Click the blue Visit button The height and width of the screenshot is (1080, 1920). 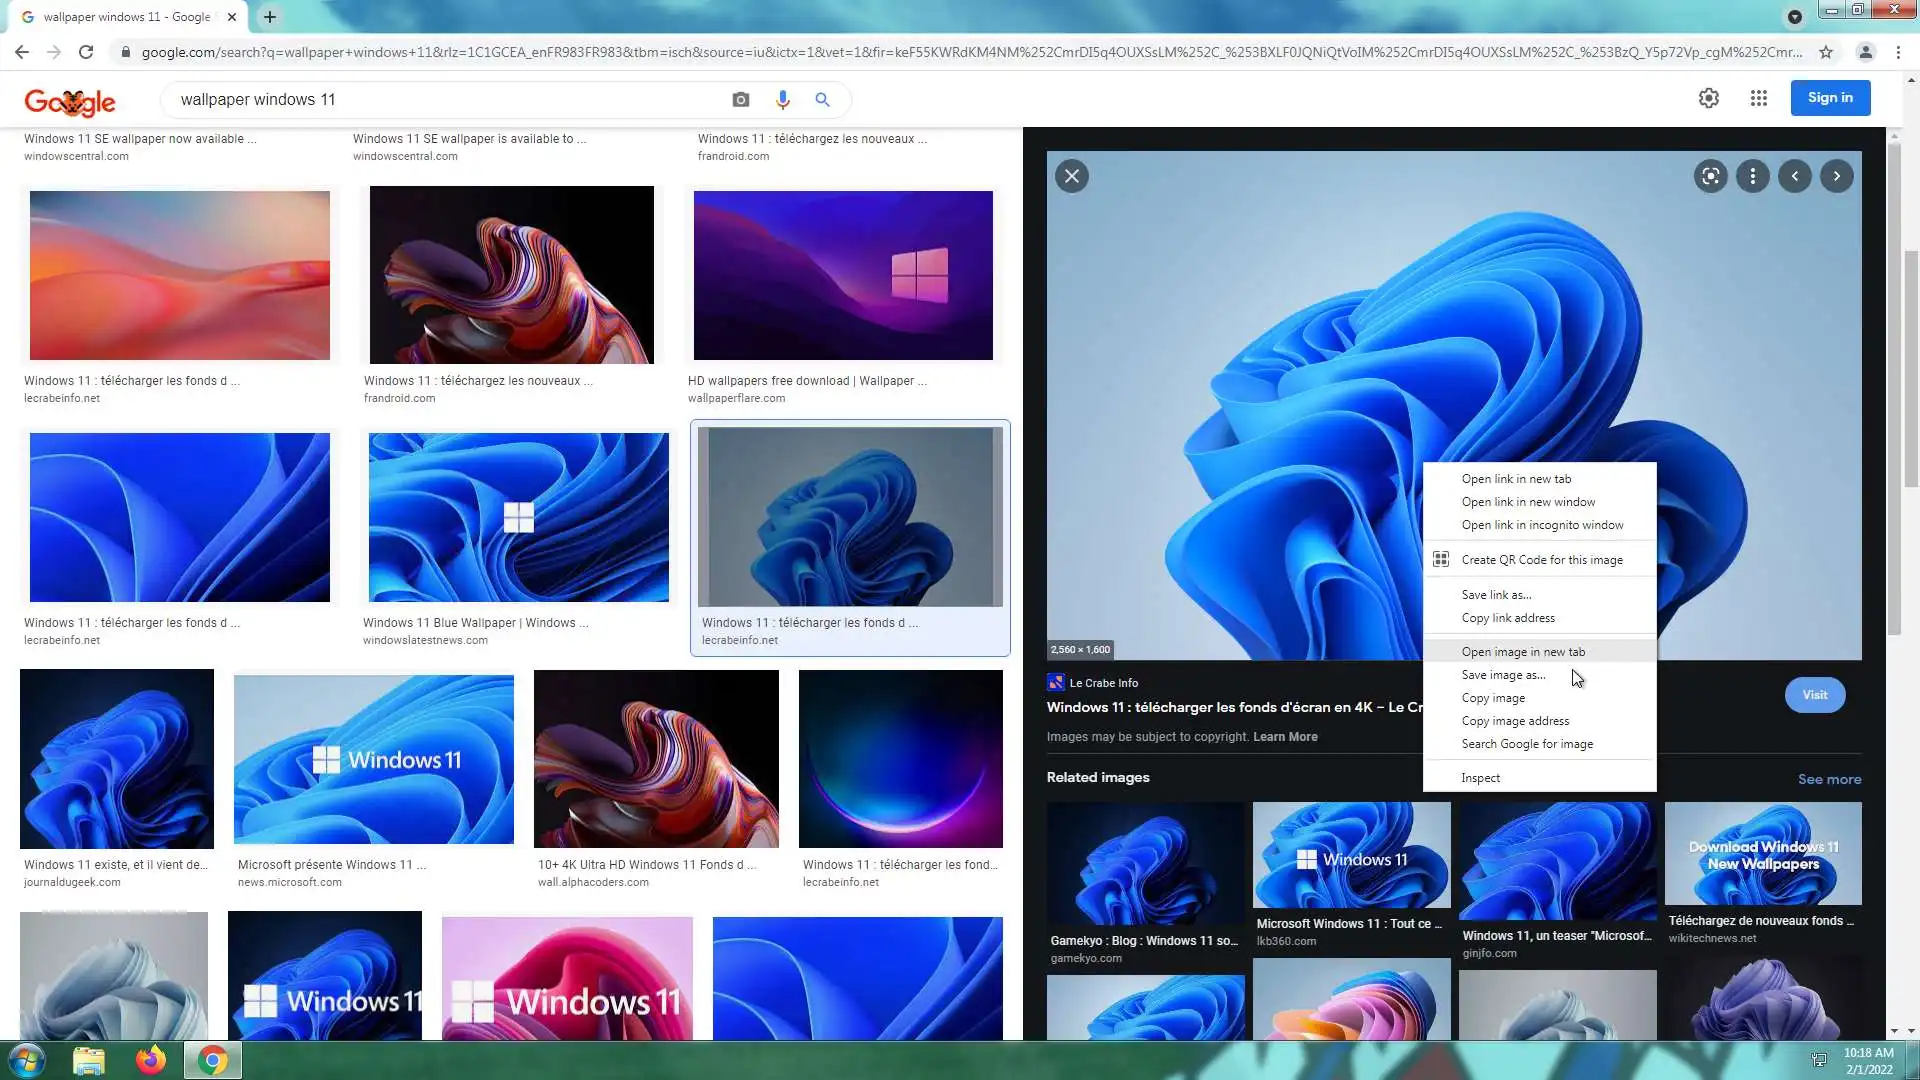[1814, 695]
